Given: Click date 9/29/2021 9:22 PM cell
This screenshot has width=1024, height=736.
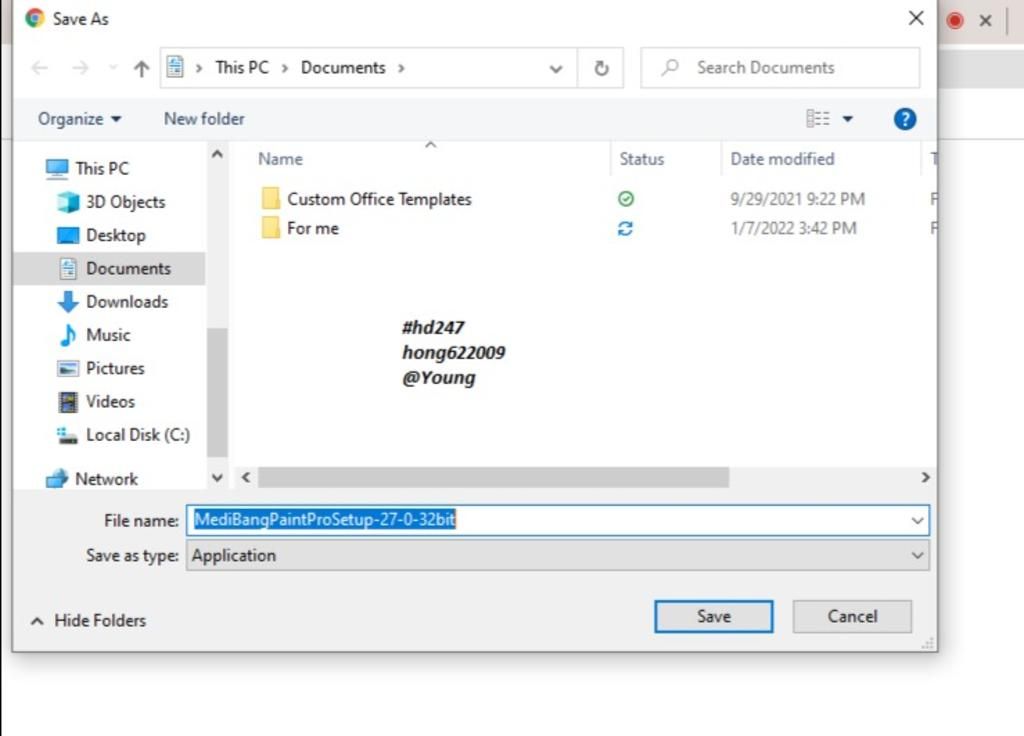Looking at the screenshot, I should tap(797, 199).
